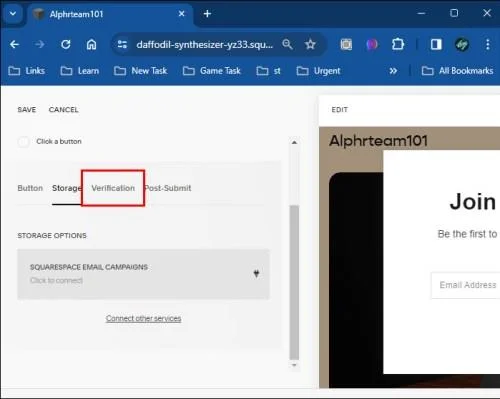Screen dimensions: 500x399
Task: Minimize the browser window
Action: click(421, 13)
